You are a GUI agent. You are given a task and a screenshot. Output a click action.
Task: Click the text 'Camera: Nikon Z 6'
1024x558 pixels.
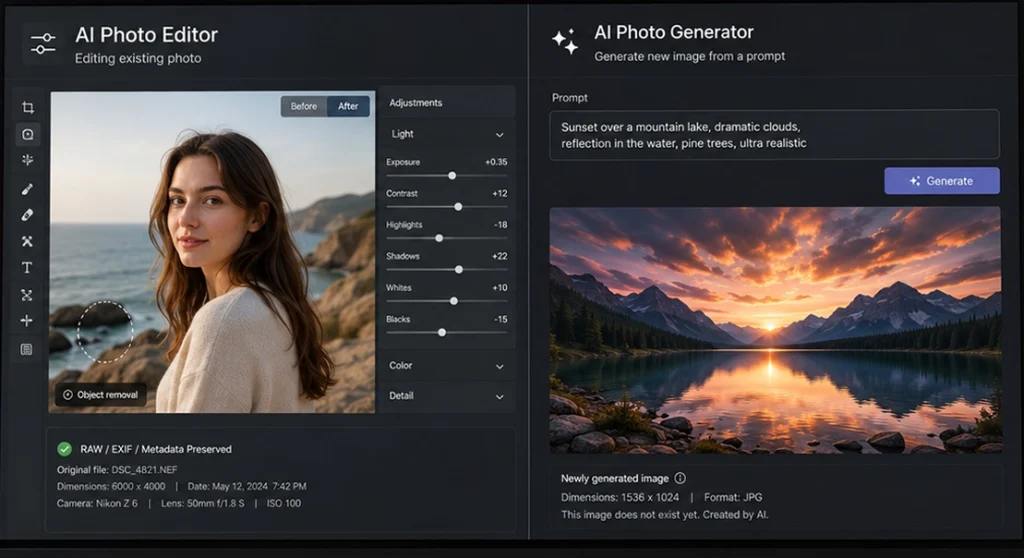pos(97,504)
